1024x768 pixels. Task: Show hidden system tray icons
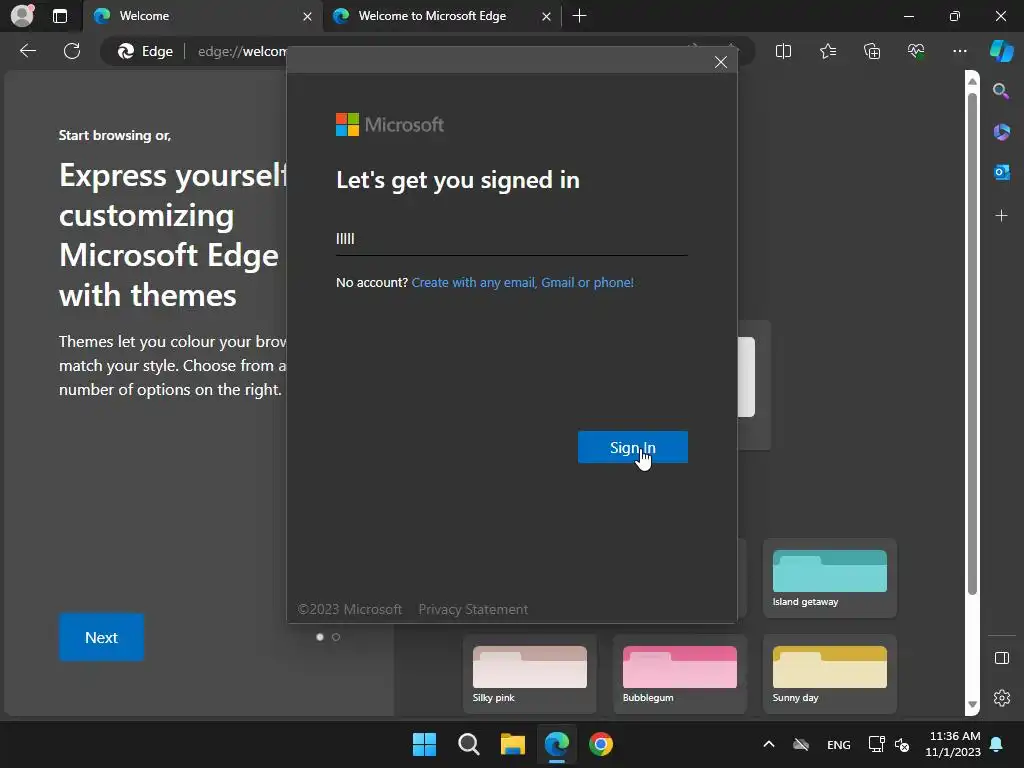tap(769, 744)
